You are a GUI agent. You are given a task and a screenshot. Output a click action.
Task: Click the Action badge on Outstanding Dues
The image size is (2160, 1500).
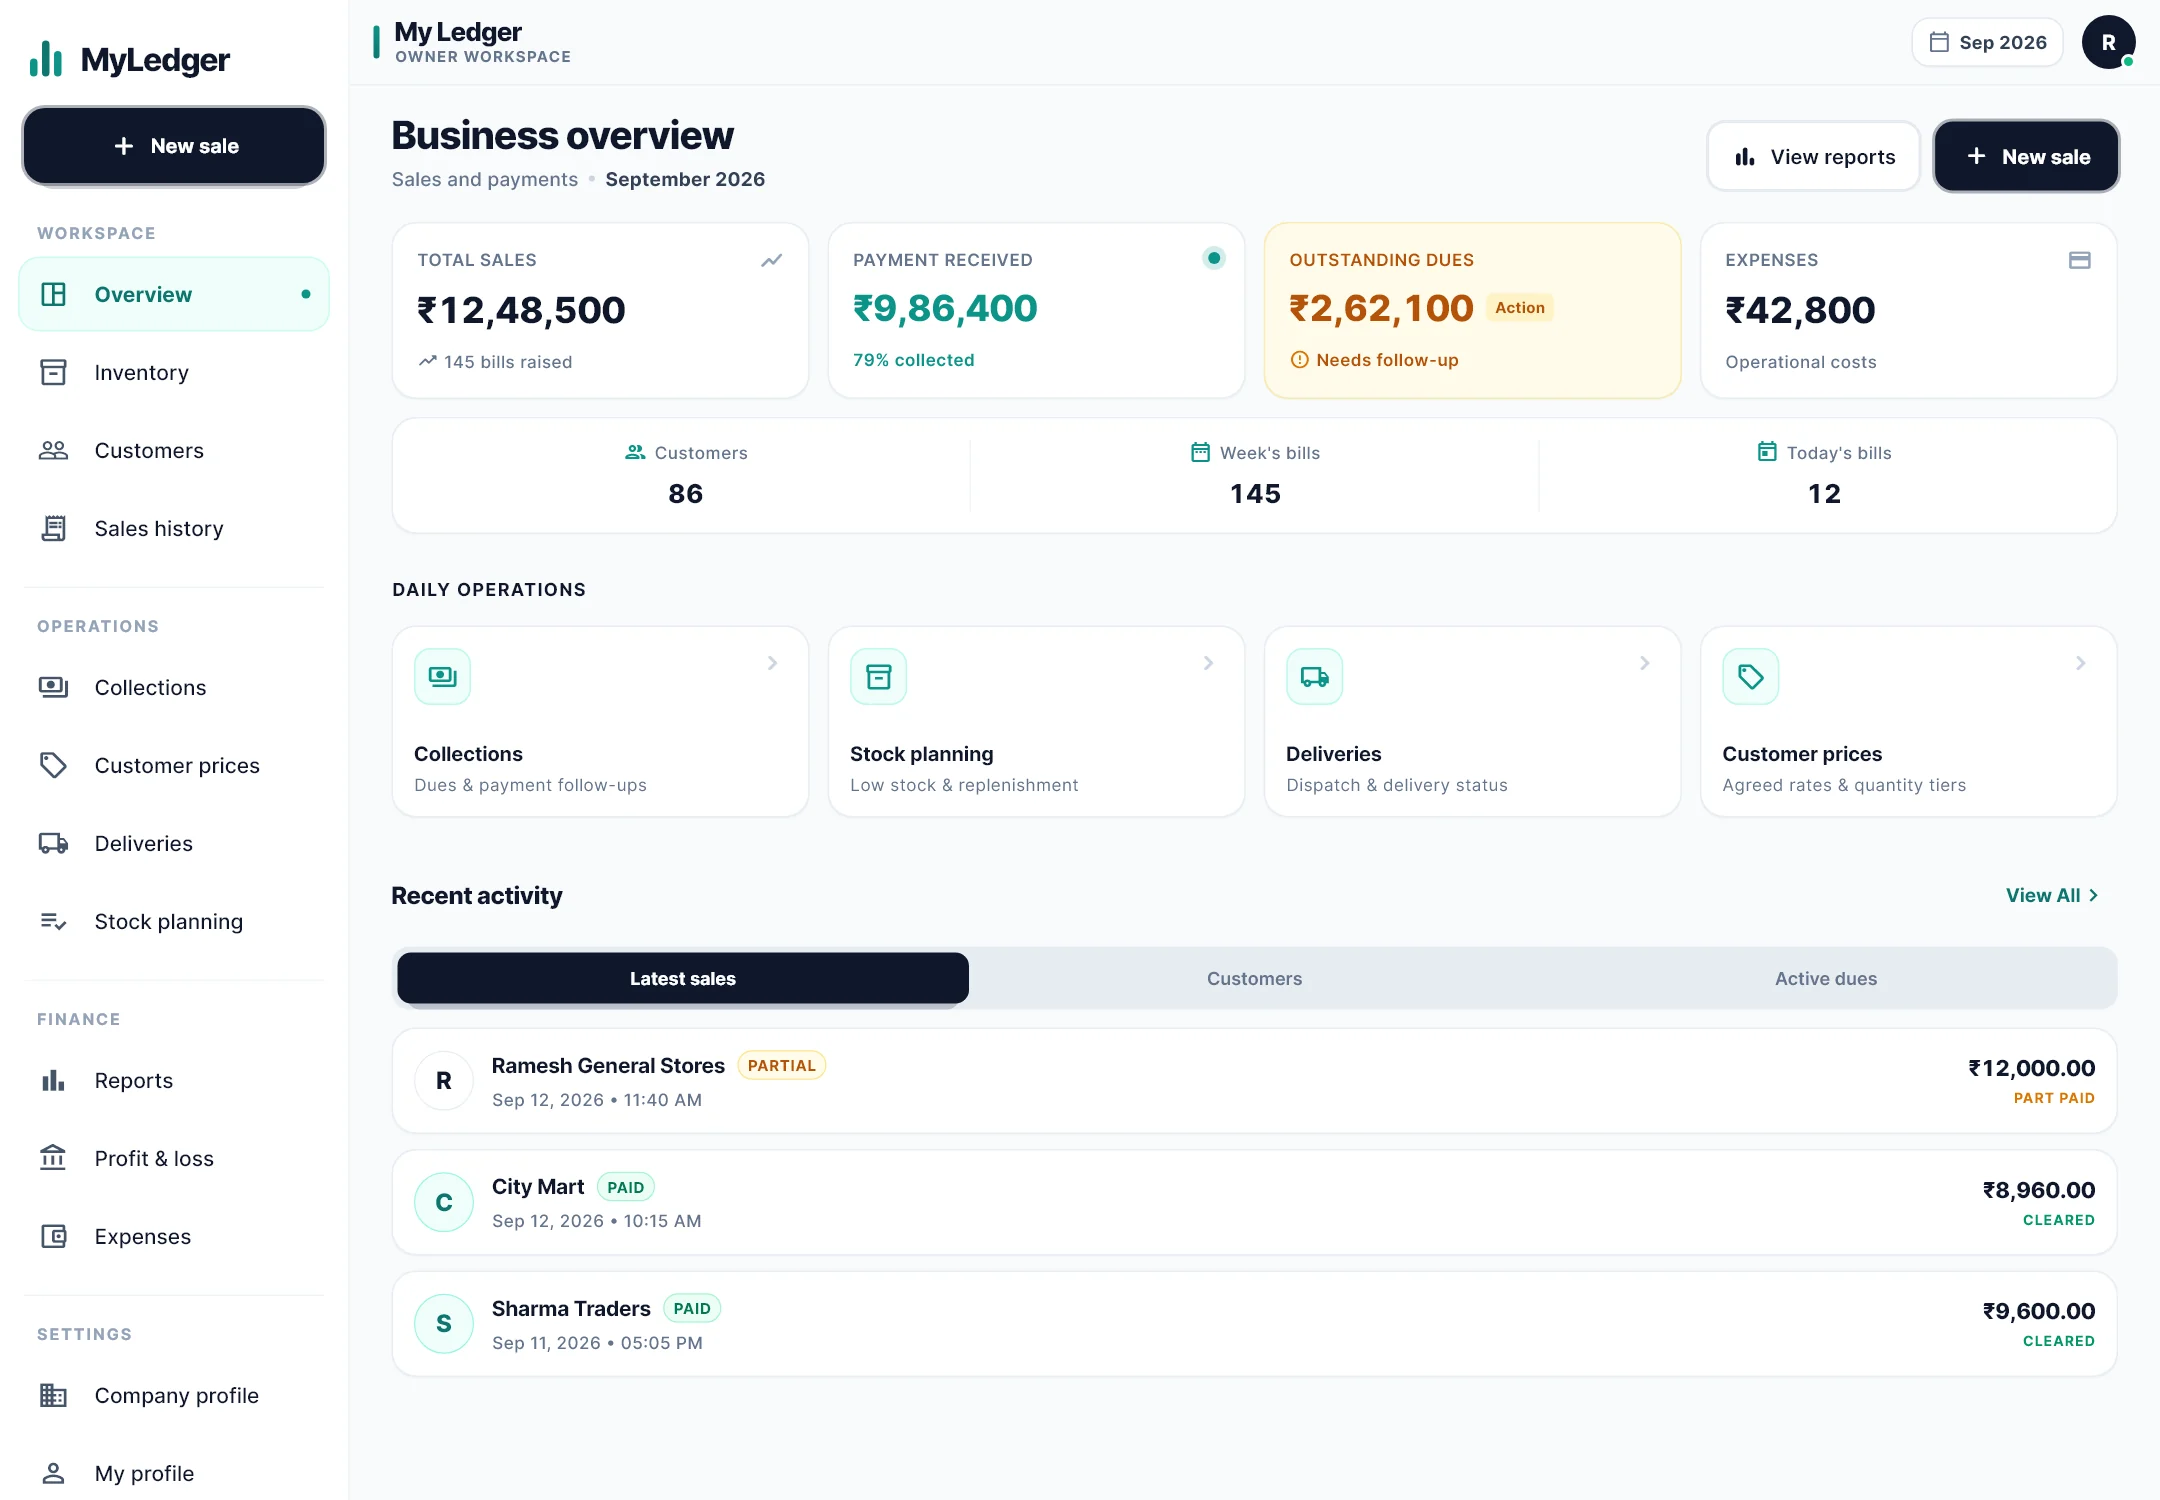pyautogui.click(x=1519, y=308)
